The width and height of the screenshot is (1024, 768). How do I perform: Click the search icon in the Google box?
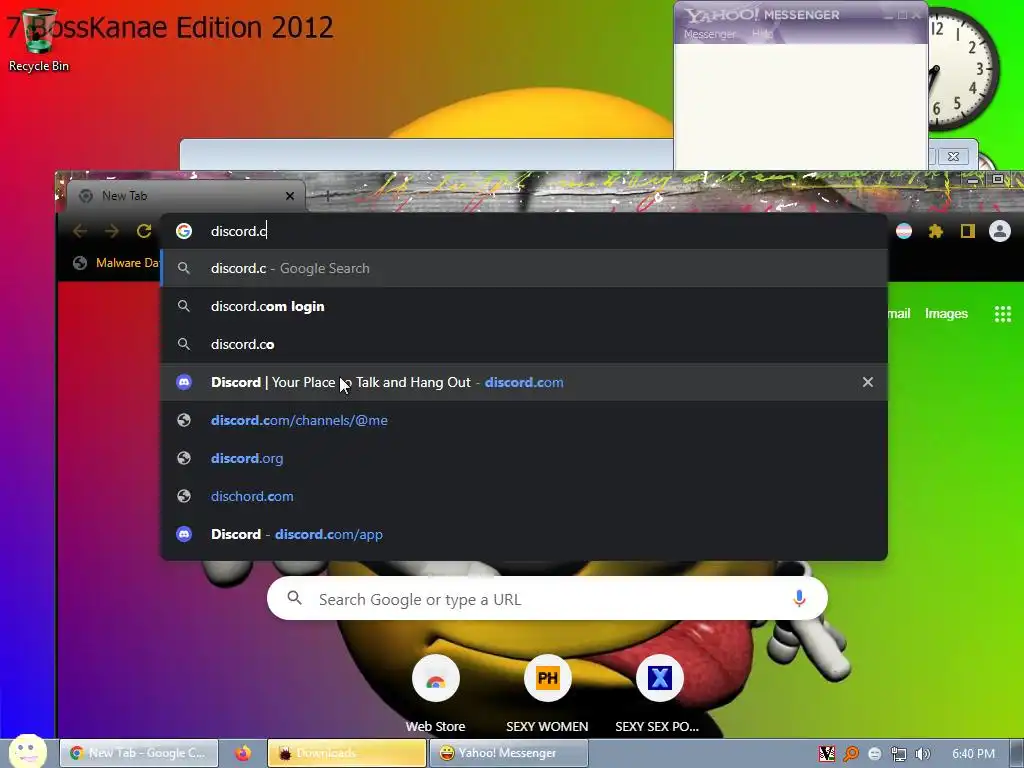click(x=295, y=598)
